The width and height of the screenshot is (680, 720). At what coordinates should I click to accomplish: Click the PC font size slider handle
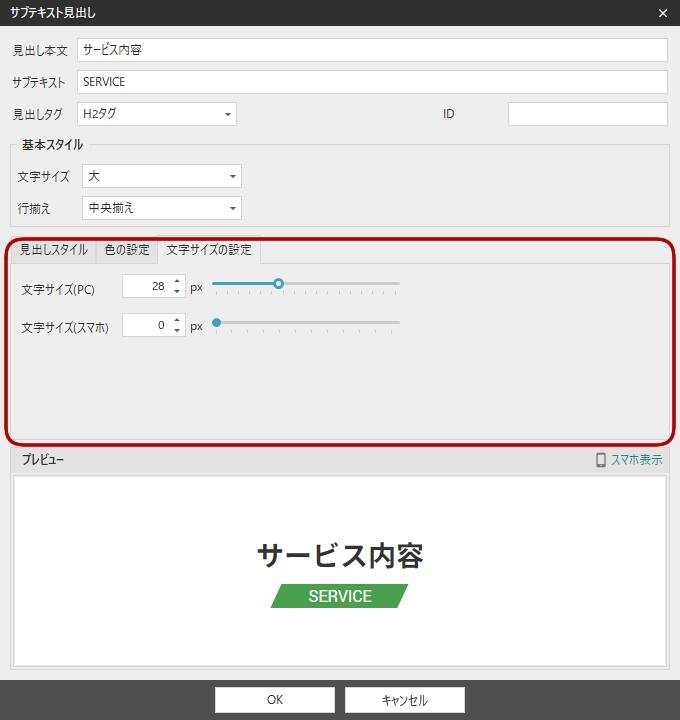[x=279, y=284]
